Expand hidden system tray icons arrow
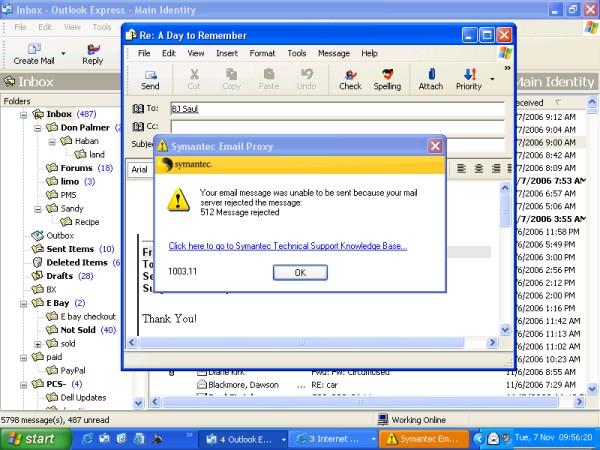The image size is (600, 450). pos(478,439)
